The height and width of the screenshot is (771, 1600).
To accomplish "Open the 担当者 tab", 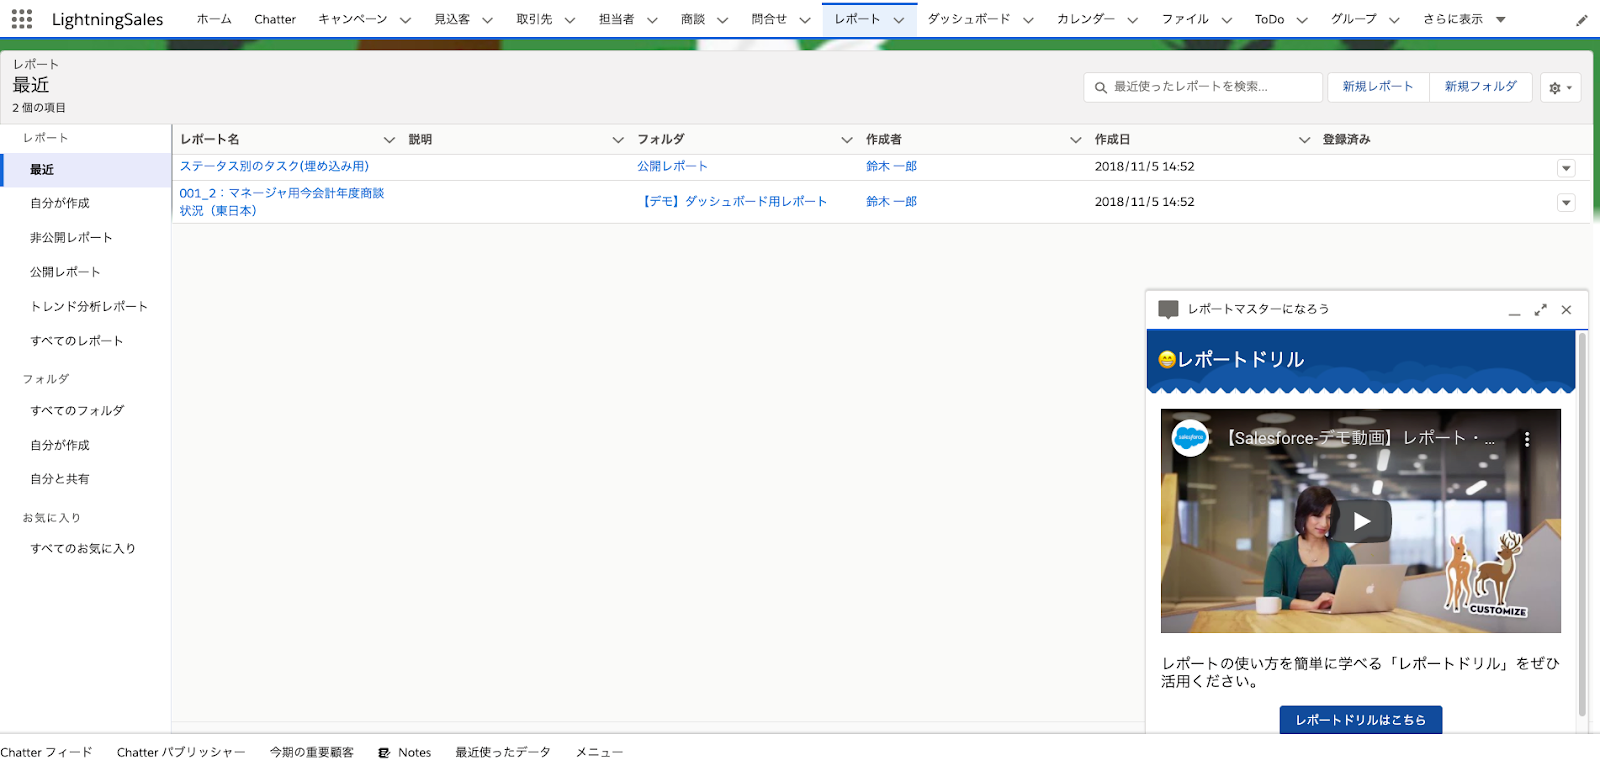I will [x=616, y=19].
